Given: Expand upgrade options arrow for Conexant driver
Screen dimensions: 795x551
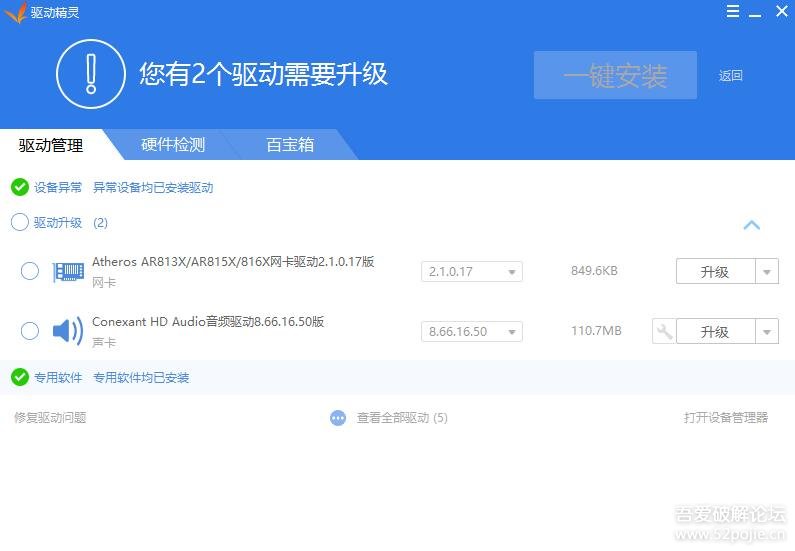Looking at the screenshot, I should tap(767, 332).
